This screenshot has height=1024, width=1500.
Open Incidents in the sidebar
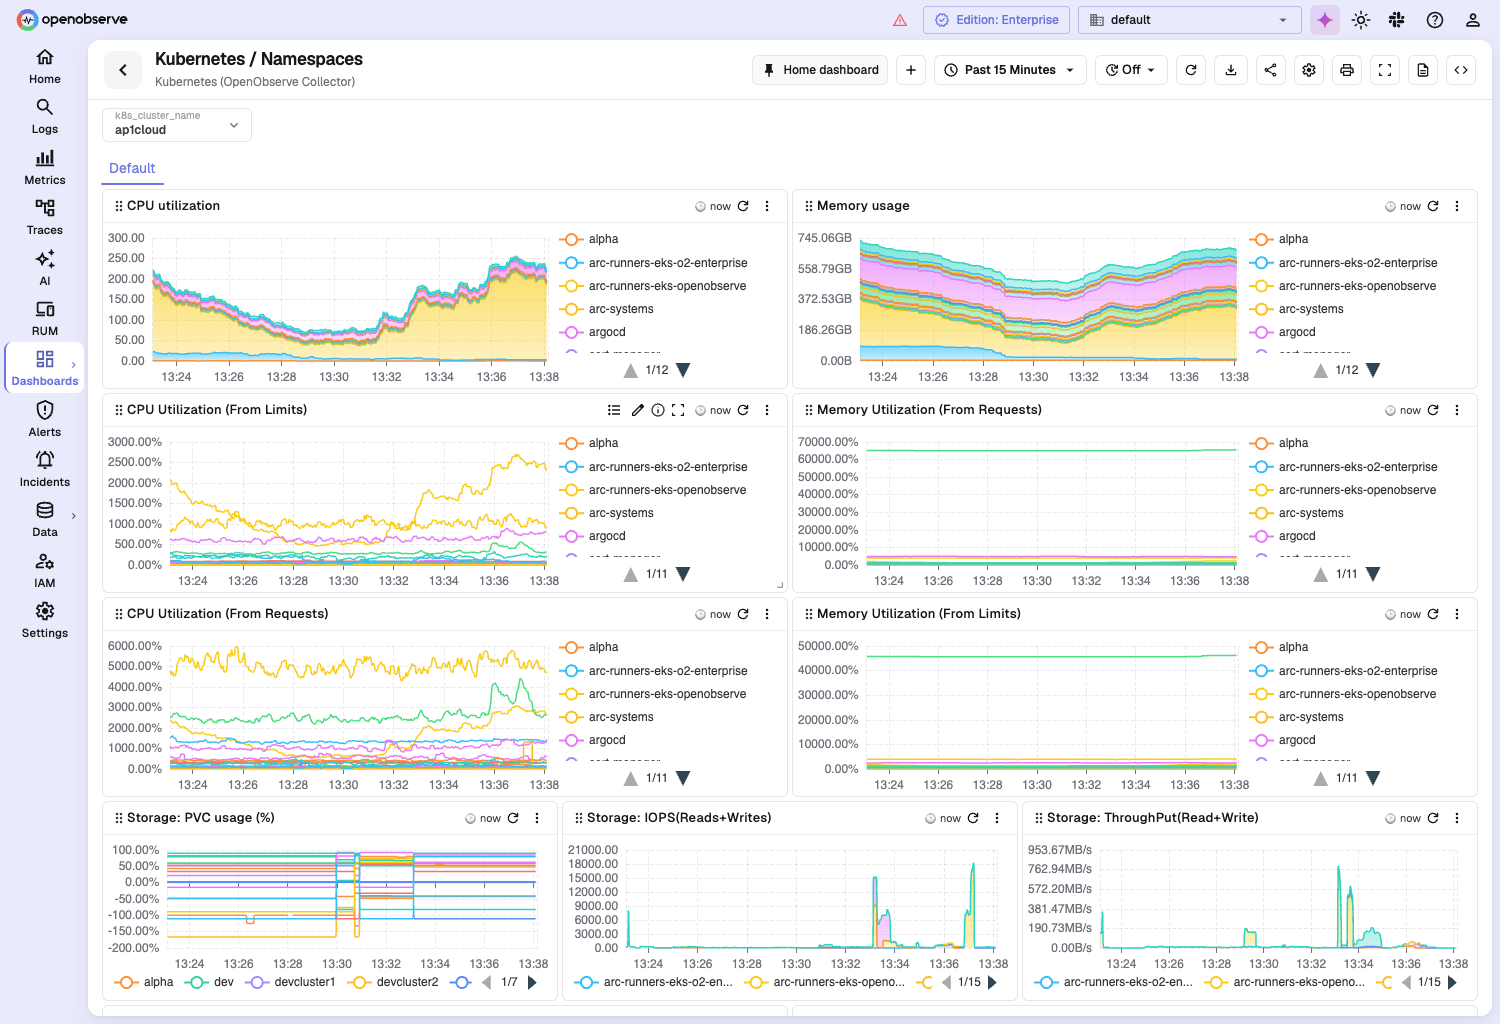(45, 470)
